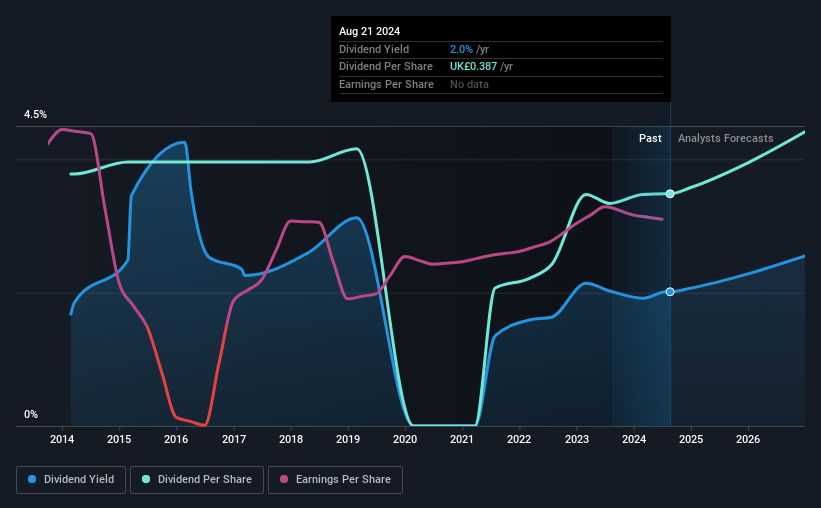Click the teal Dividend Per Share legend dot
The image size is (821, 508).
146,479
